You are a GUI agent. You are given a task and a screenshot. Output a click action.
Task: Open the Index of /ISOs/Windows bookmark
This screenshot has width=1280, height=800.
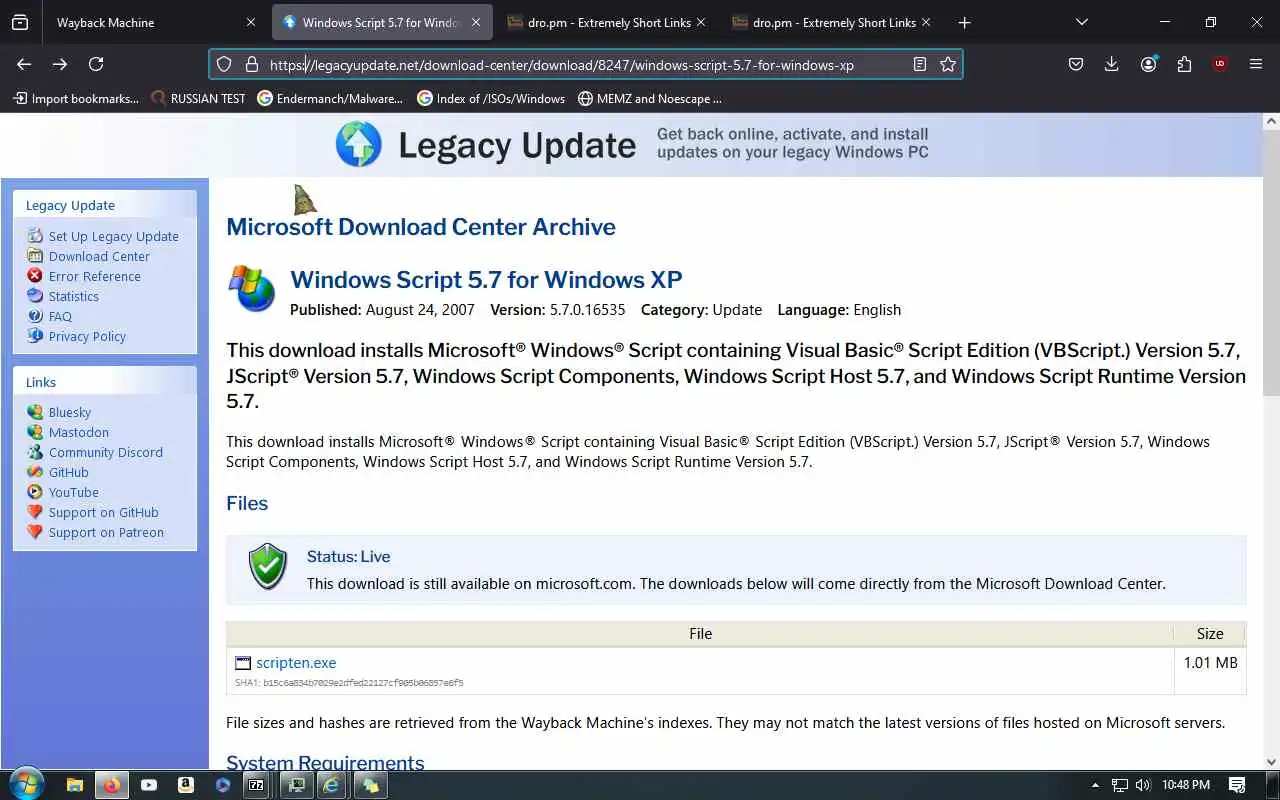pos(491,98)
